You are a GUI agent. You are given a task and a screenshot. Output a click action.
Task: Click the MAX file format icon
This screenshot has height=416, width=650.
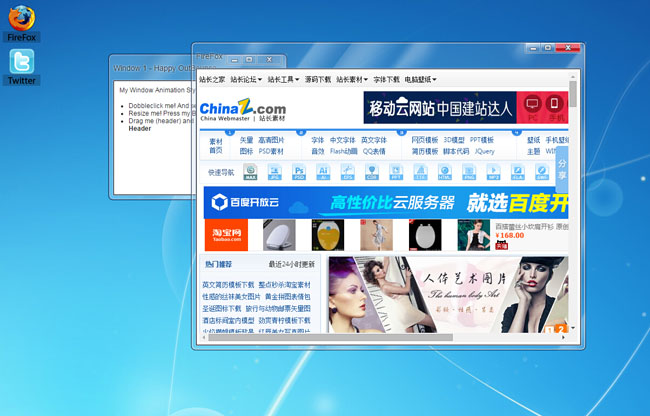pyautogui.click(x=250, y=172)
